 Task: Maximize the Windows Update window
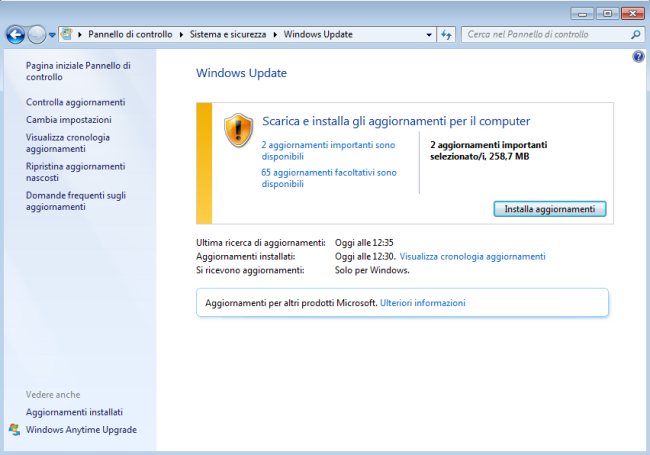607,14
